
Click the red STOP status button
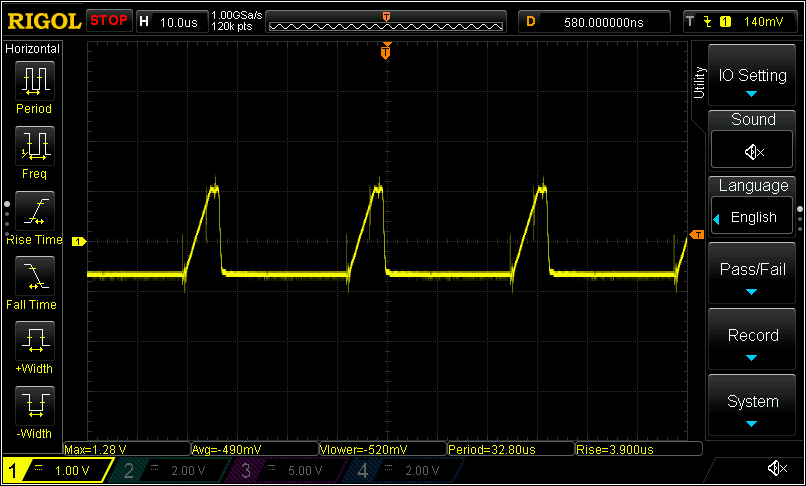(109, 20)
